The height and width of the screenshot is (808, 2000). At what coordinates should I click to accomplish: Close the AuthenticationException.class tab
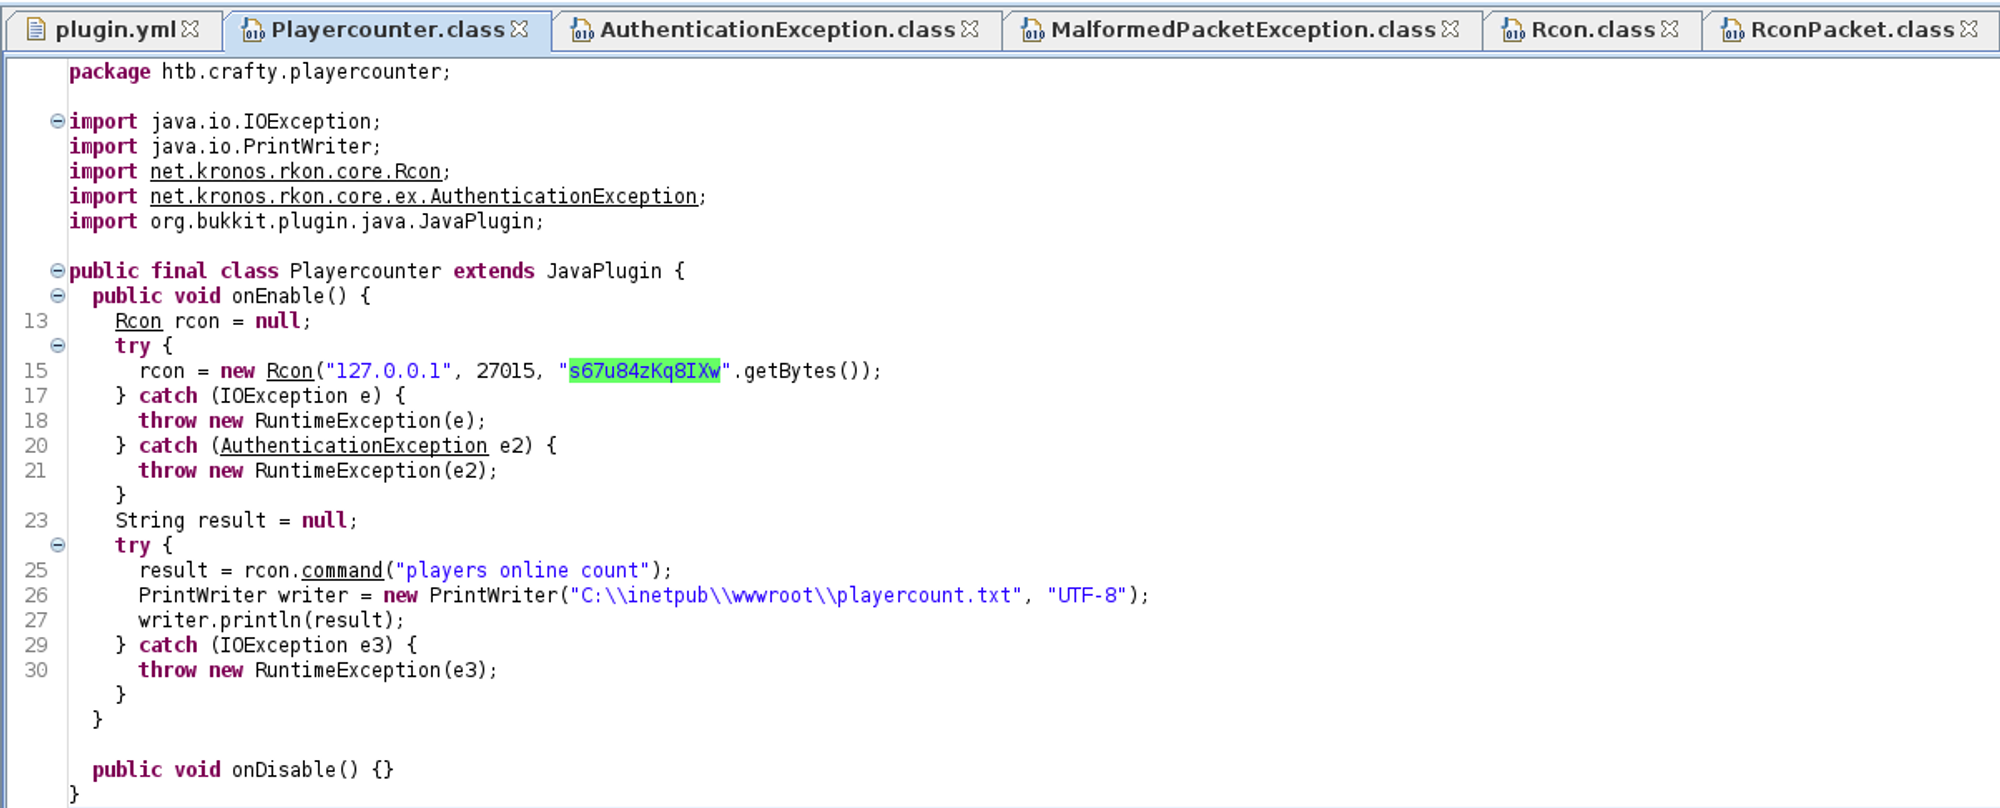tap(969, 29)
